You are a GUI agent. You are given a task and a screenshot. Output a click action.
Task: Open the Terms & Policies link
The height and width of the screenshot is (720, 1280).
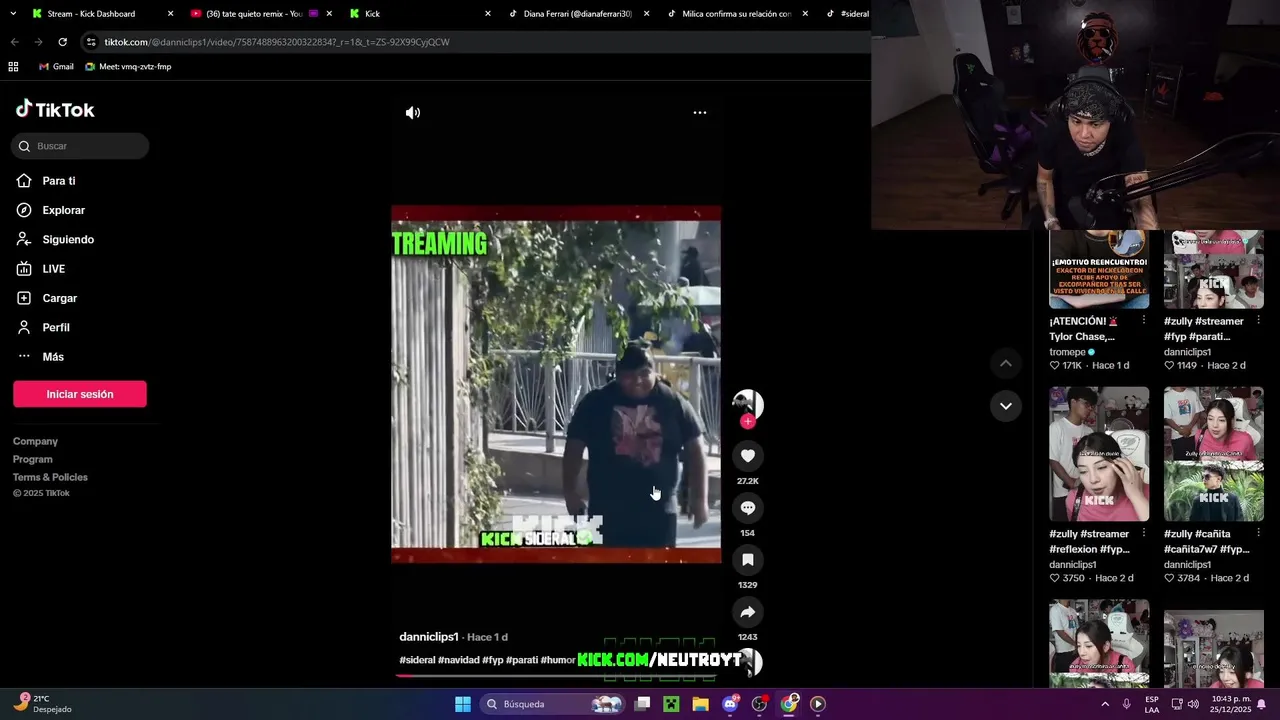50,477
